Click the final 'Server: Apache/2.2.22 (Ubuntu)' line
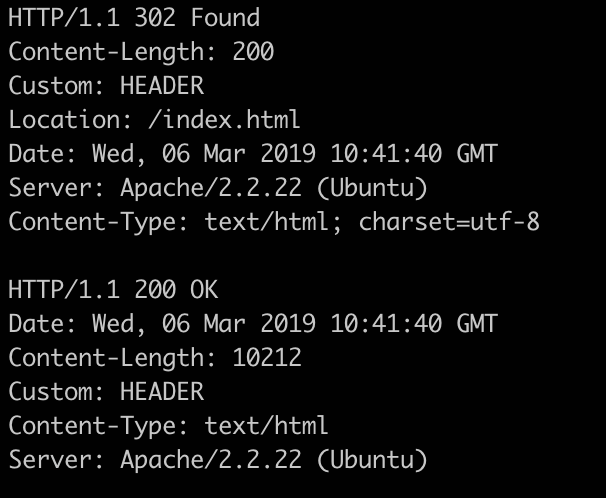 [x=218, y=460]
